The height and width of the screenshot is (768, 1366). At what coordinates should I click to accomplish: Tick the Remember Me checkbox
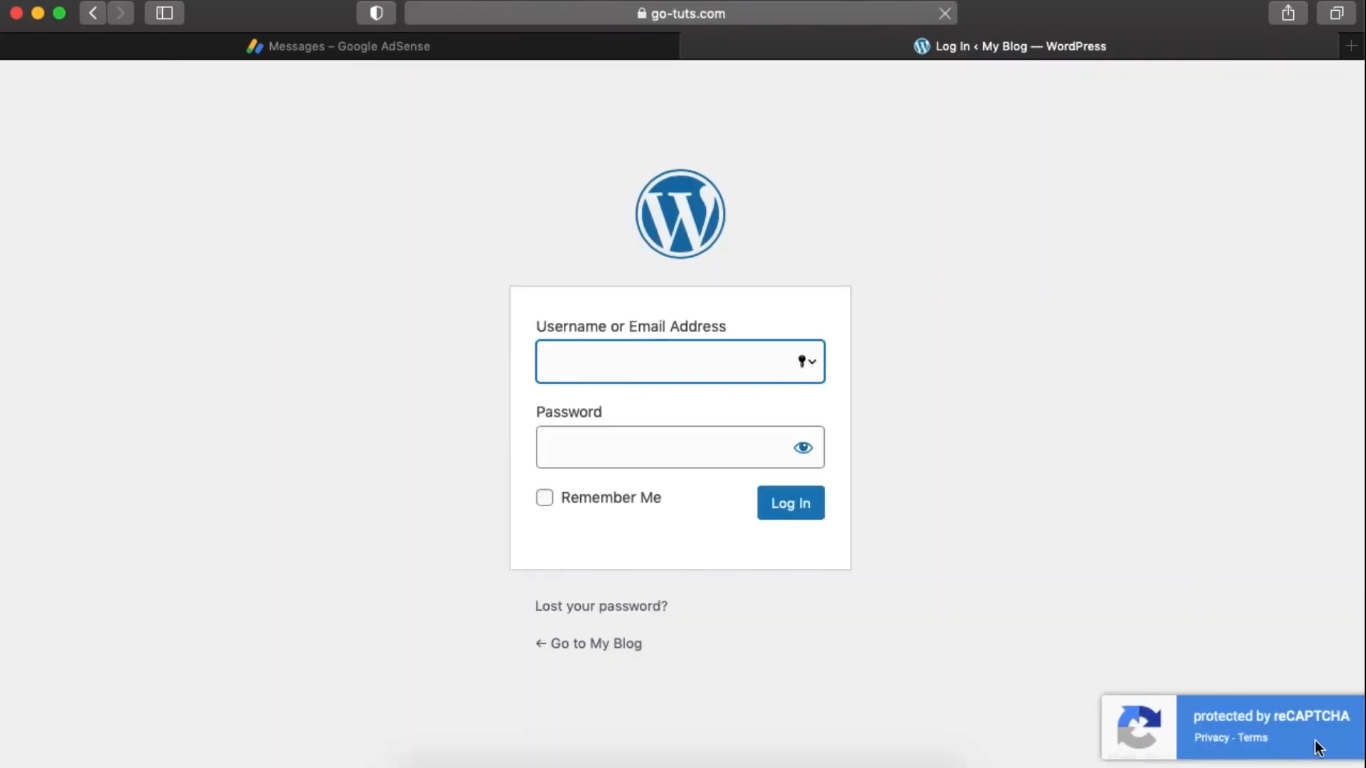coord(545,497)
